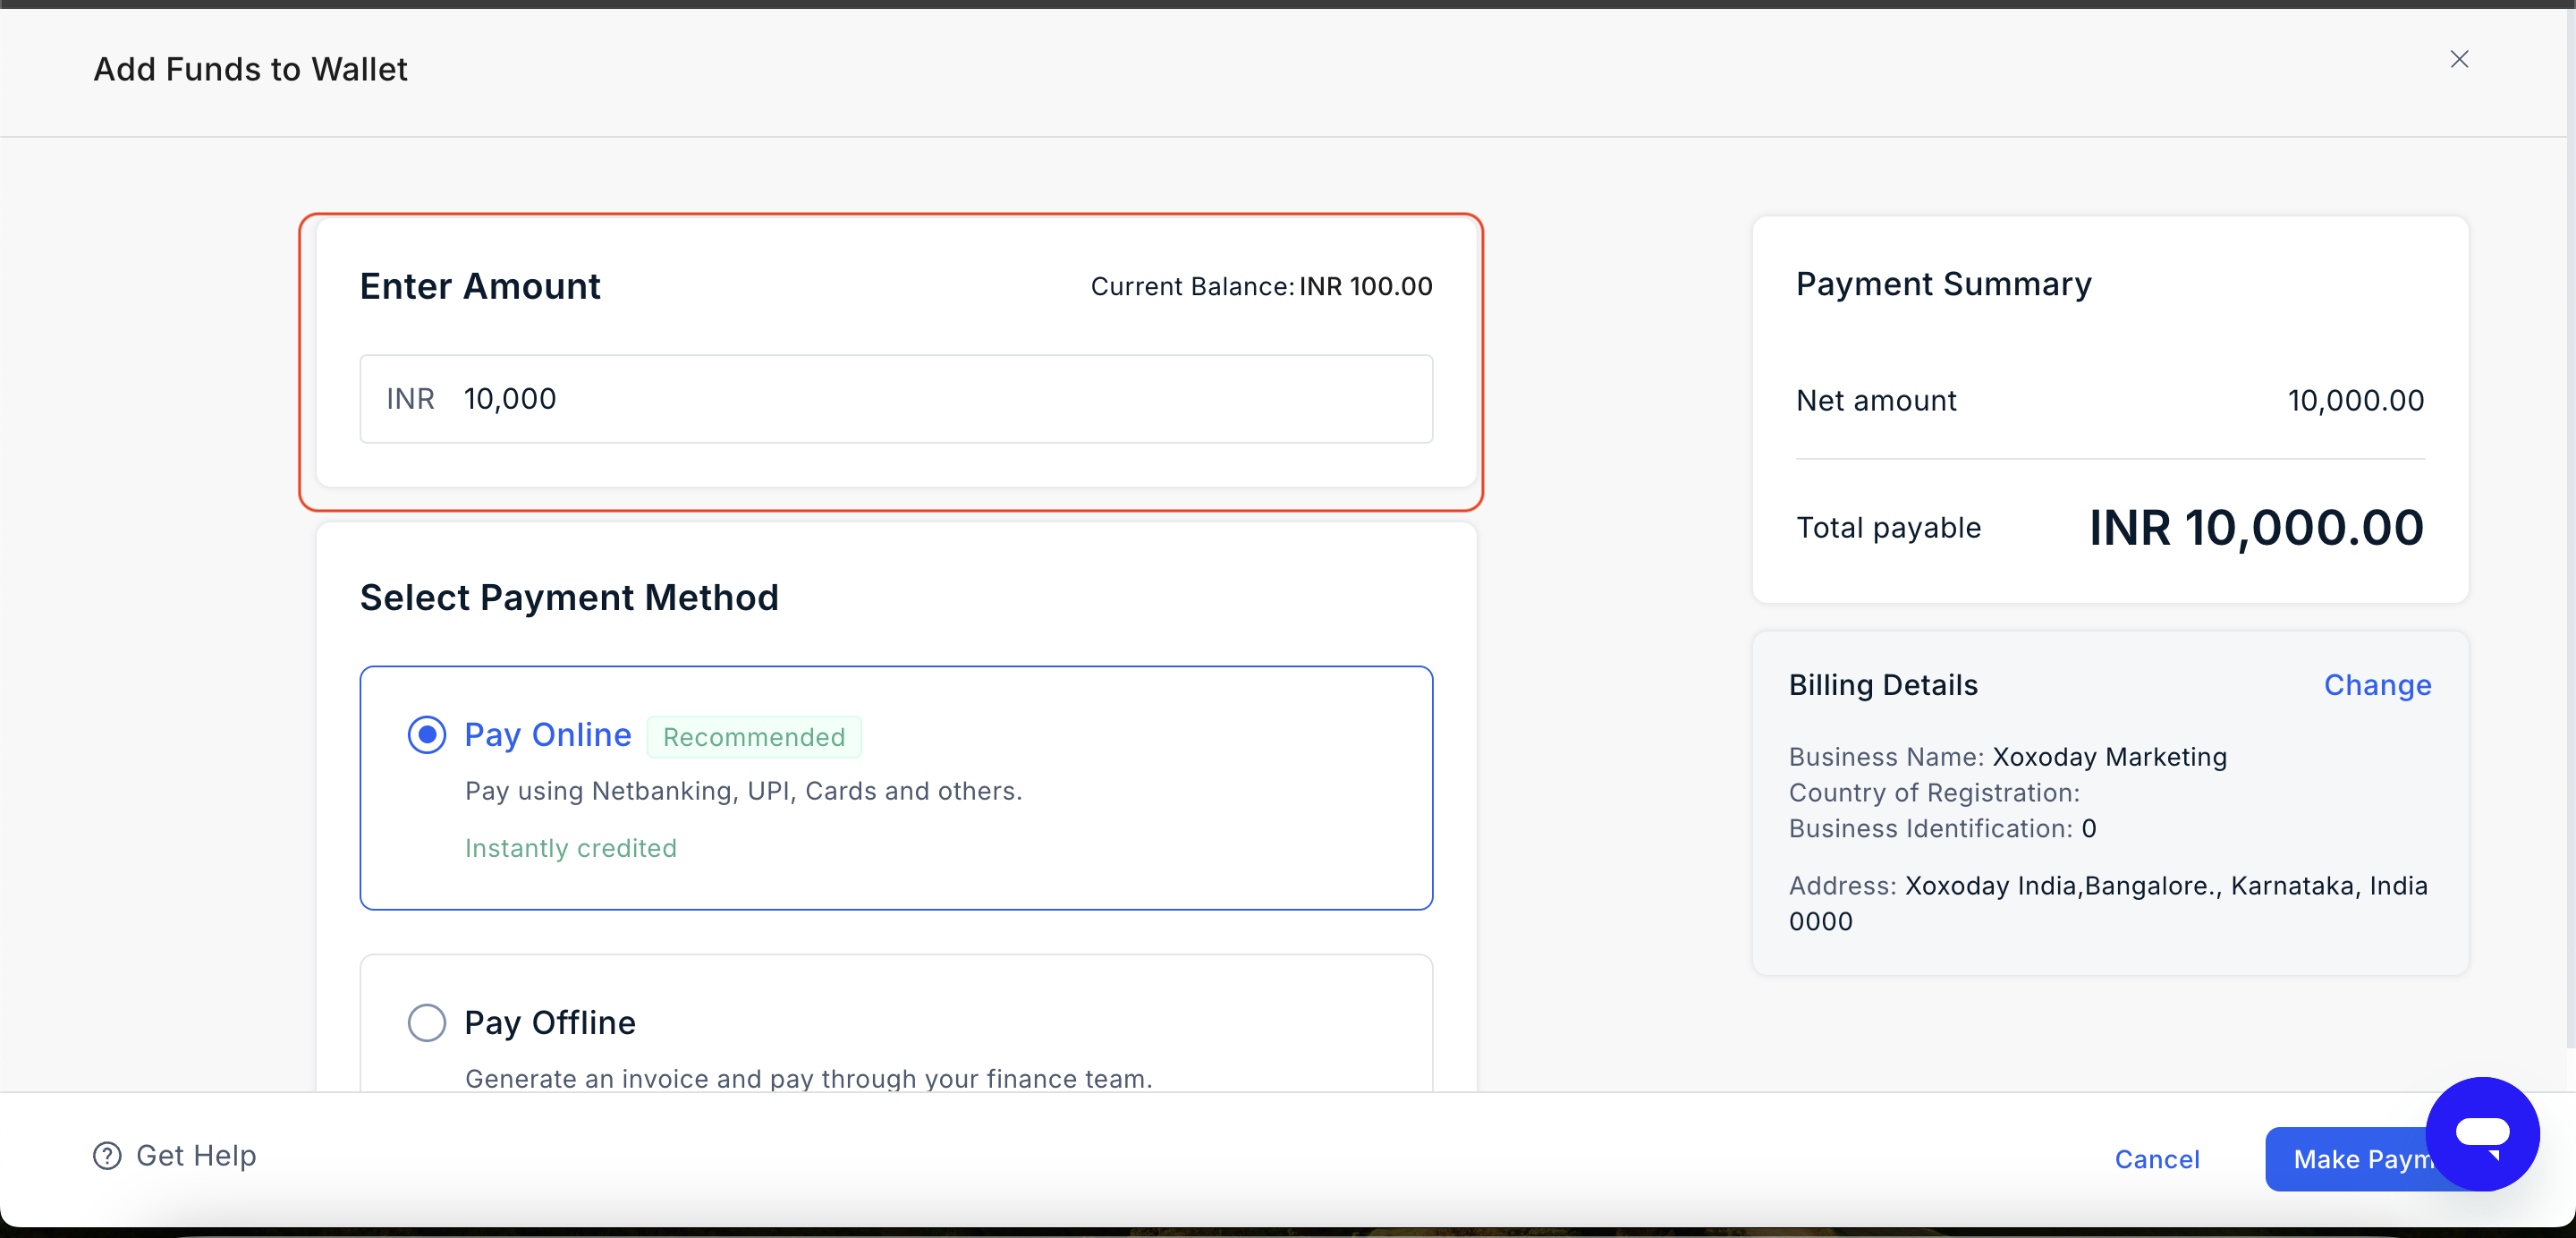Image resolution: width=2576 pixels, height=1238 pixels.
Task: Click the Net amount 10,000.00 value
Action: [x=2356, y=400]
